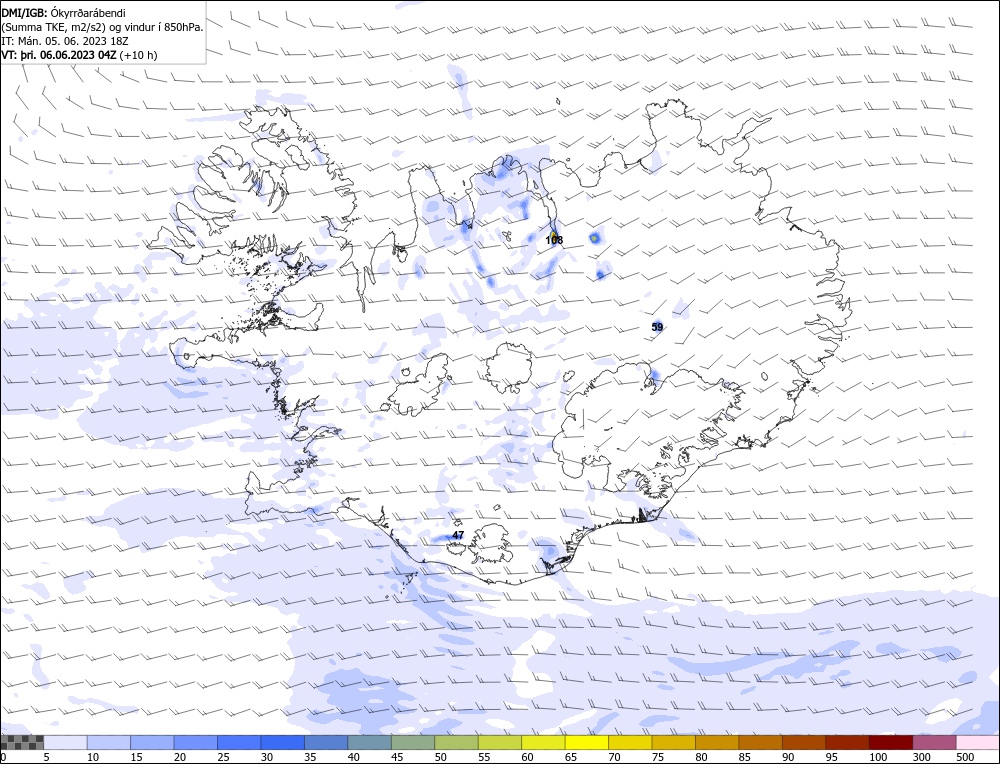Choose the green swatch between 50 and 55
Viewport: 1000px width, 764px height.
[457, 742]
